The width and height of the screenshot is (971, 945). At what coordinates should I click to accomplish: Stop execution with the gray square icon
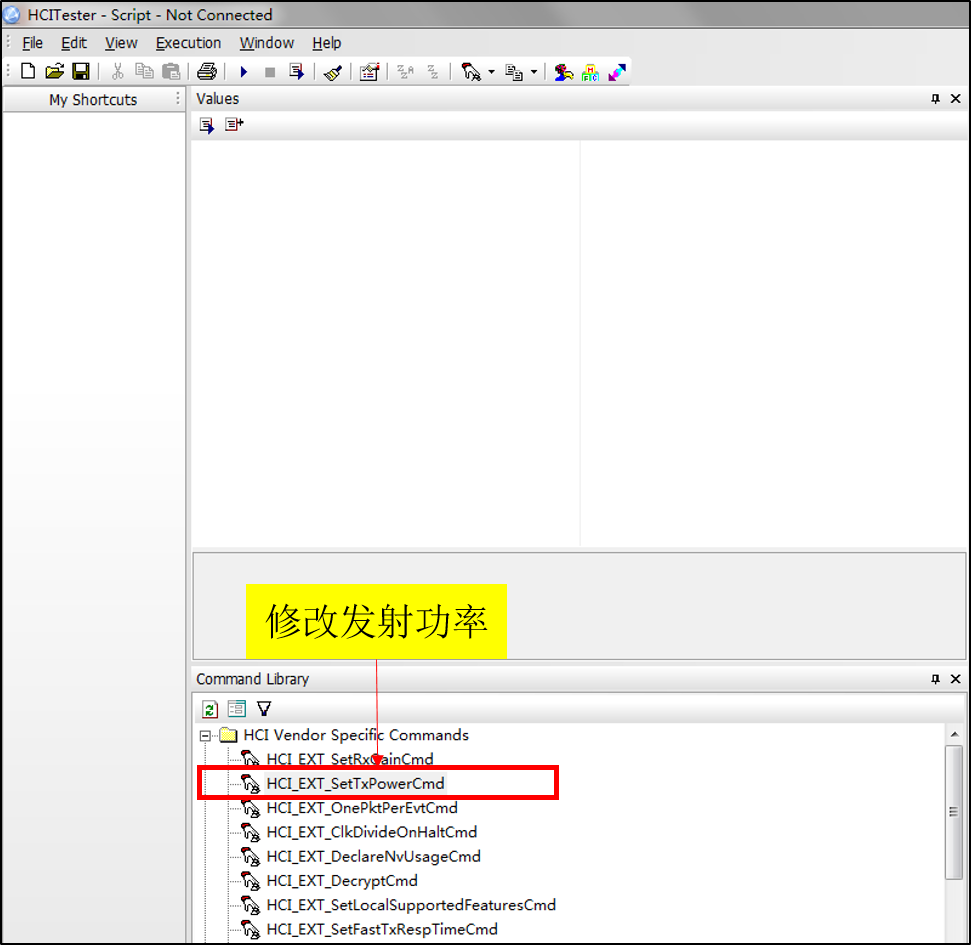(270, 72)
